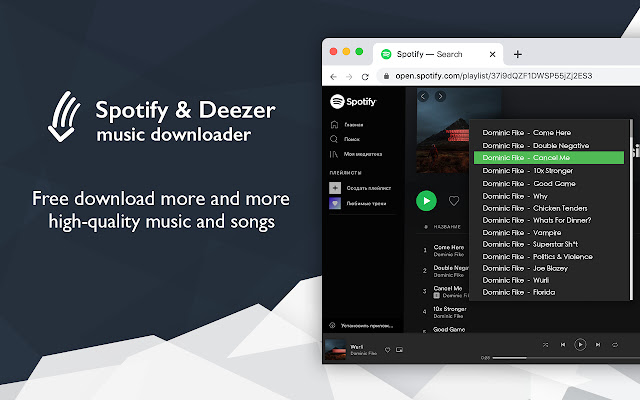Click the create playlist plus icon
Viewport: 640px width, 400px height.
coord(335,188)
